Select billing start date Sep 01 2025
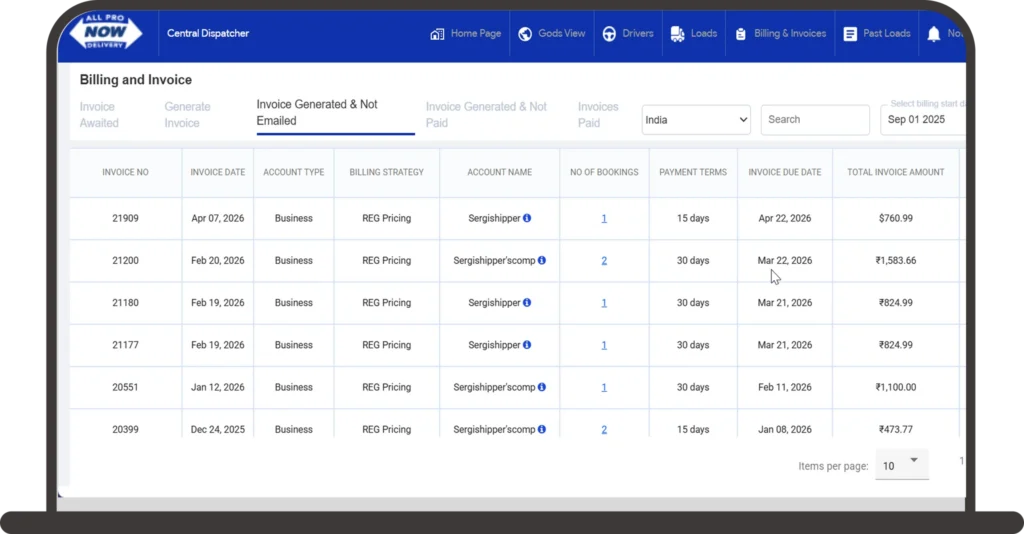The height and width of the screenshot is (534, 1024). point(922,120)
